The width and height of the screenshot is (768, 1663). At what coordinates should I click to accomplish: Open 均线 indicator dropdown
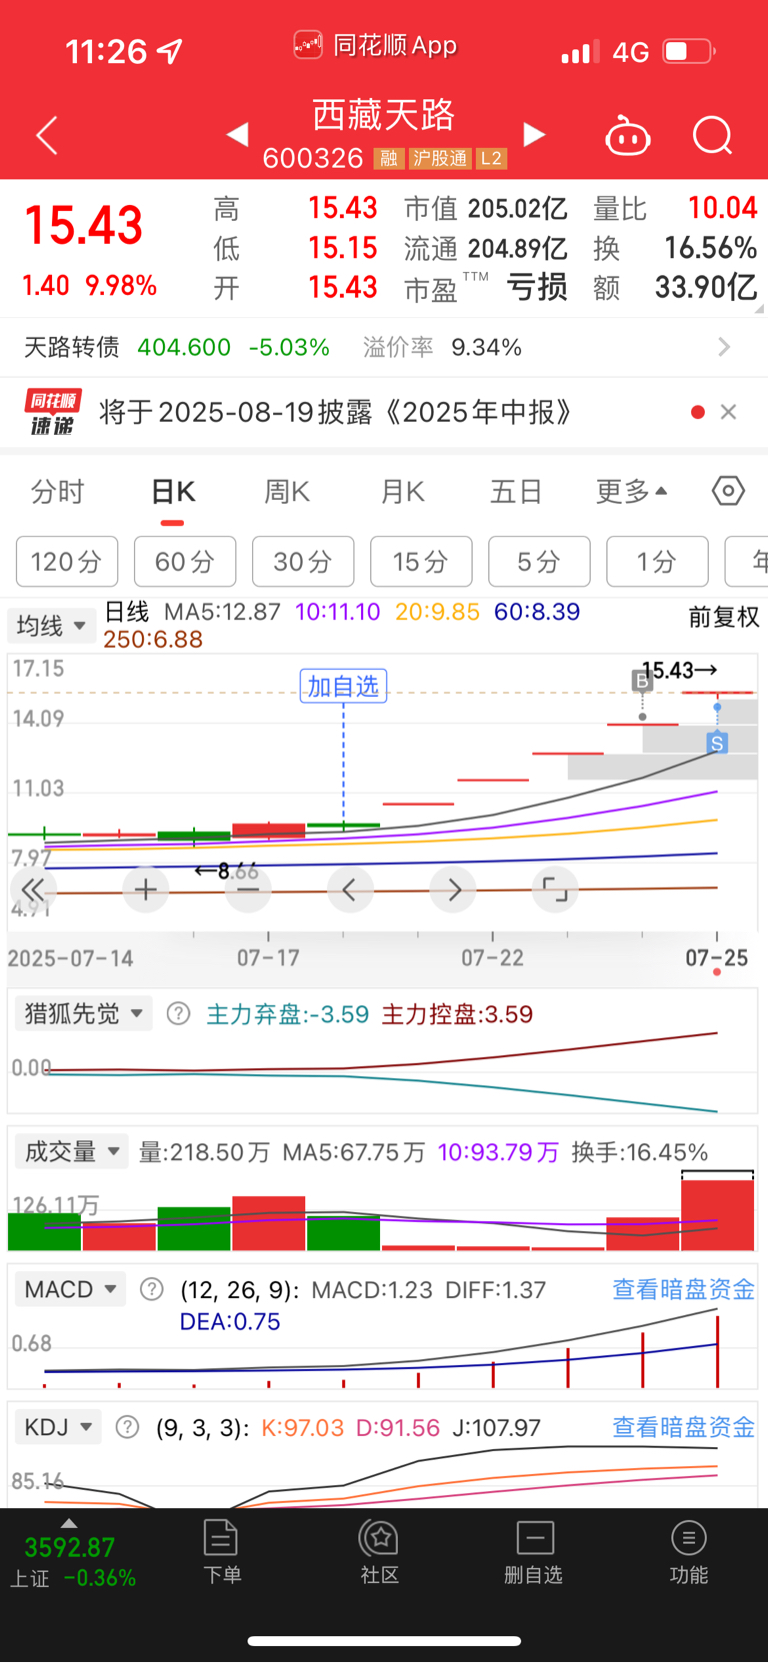tap(51, 626)
